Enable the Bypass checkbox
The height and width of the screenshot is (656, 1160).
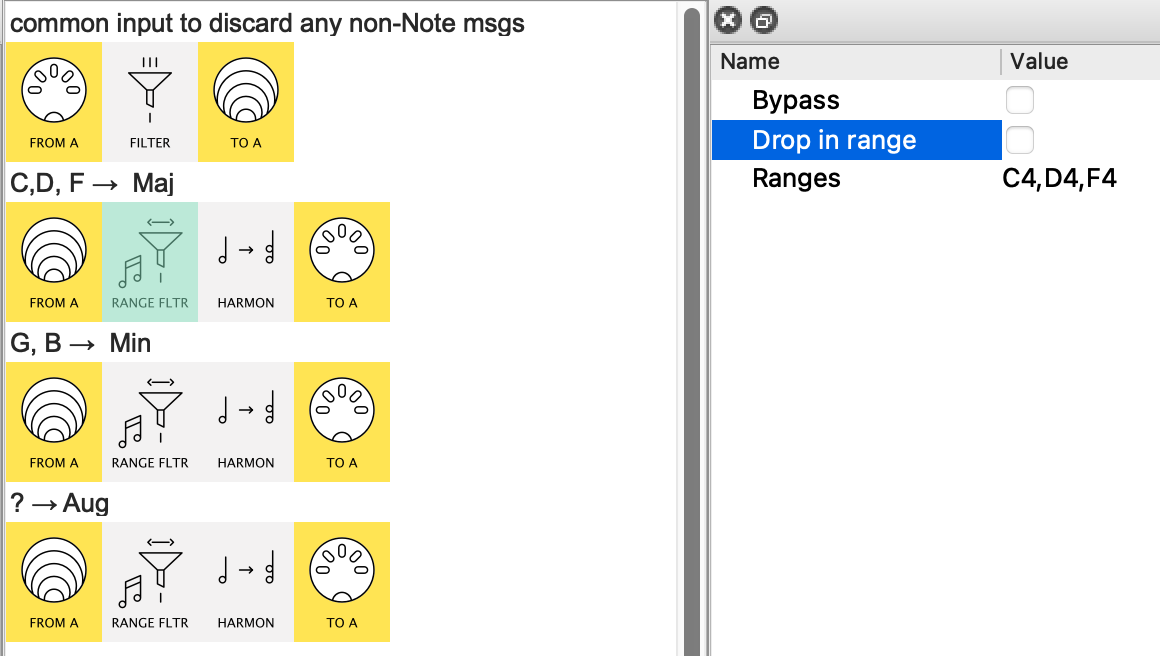1019,100
